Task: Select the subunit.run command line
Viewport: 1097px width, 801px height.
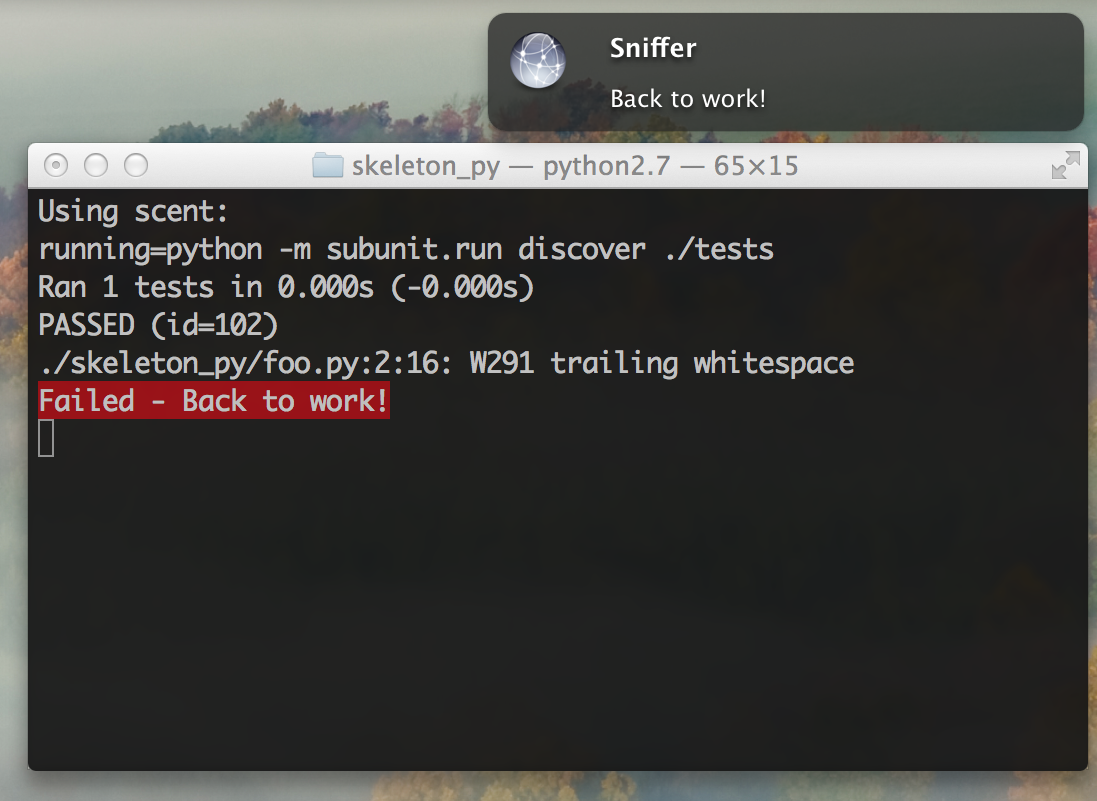Action: (x=404, y=249)
